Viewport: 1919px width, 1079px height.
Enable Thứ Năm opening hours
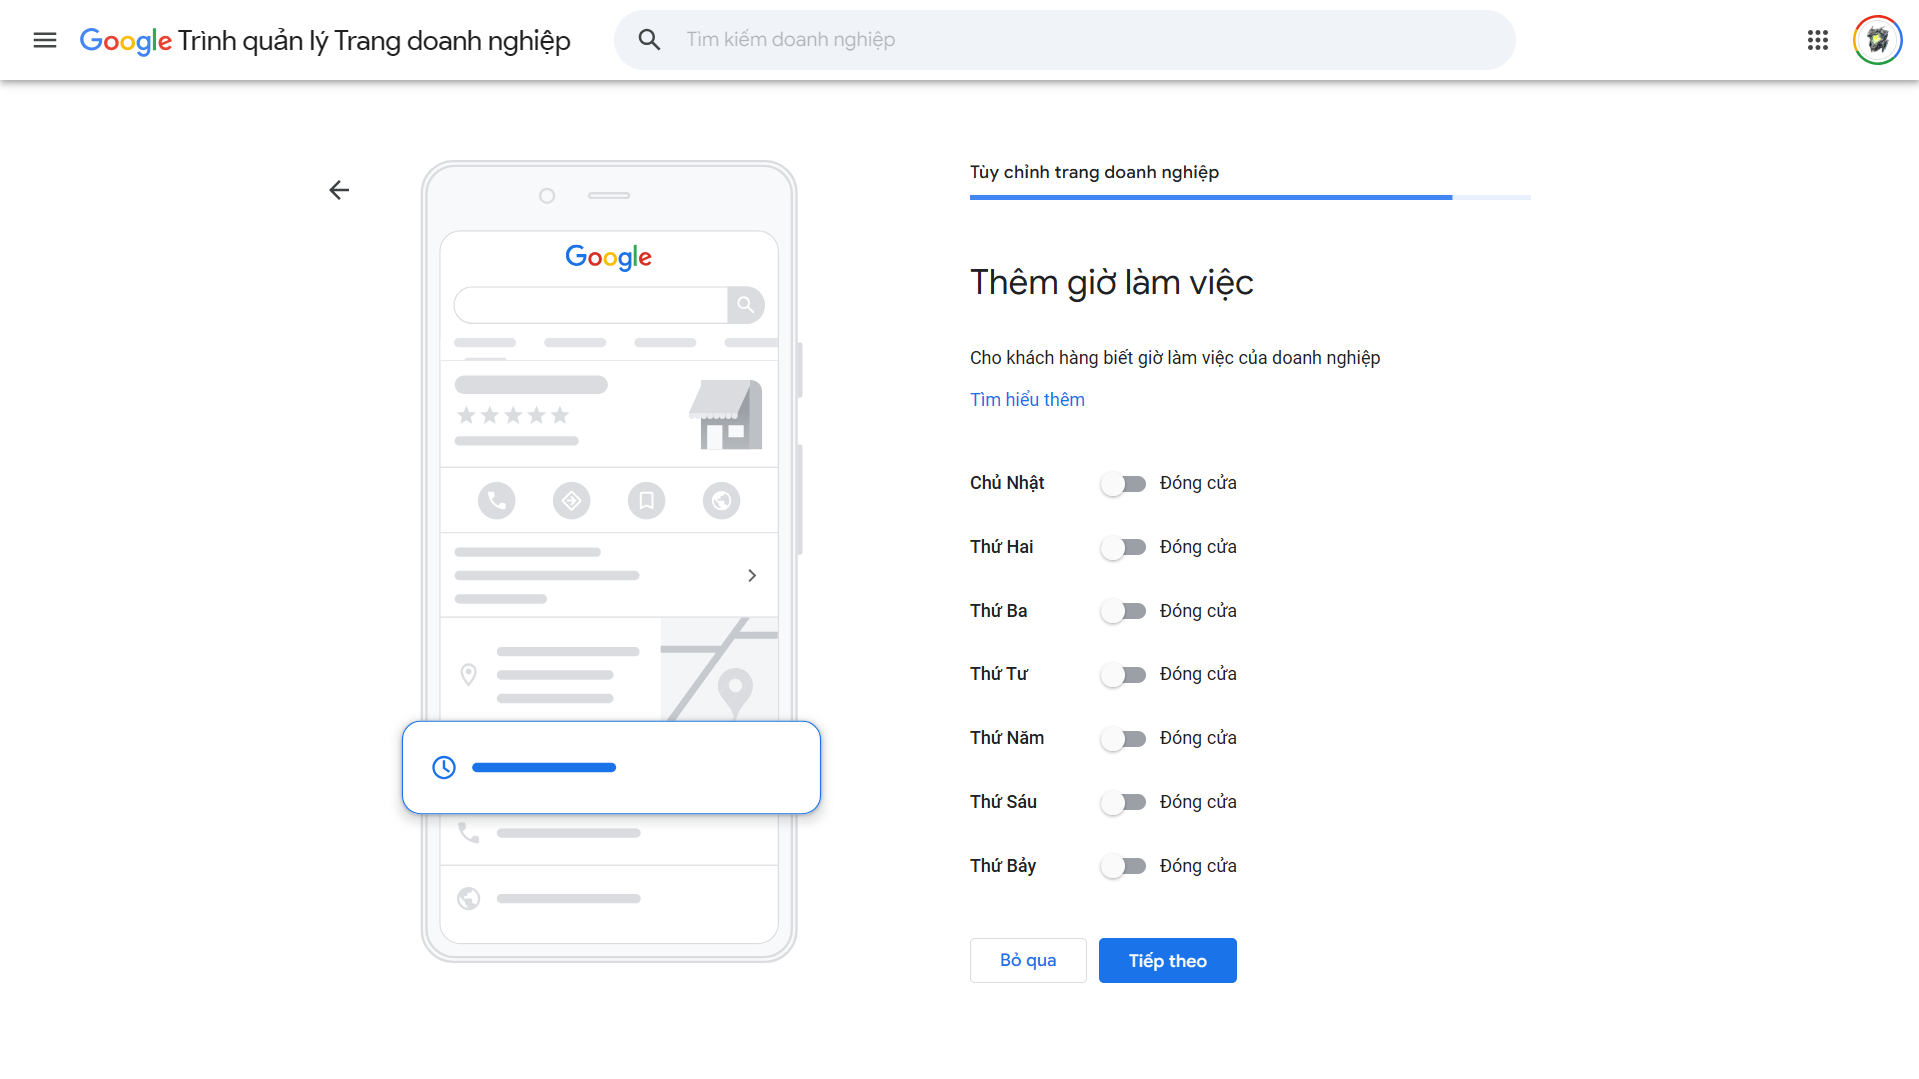tap(1123, 739)
